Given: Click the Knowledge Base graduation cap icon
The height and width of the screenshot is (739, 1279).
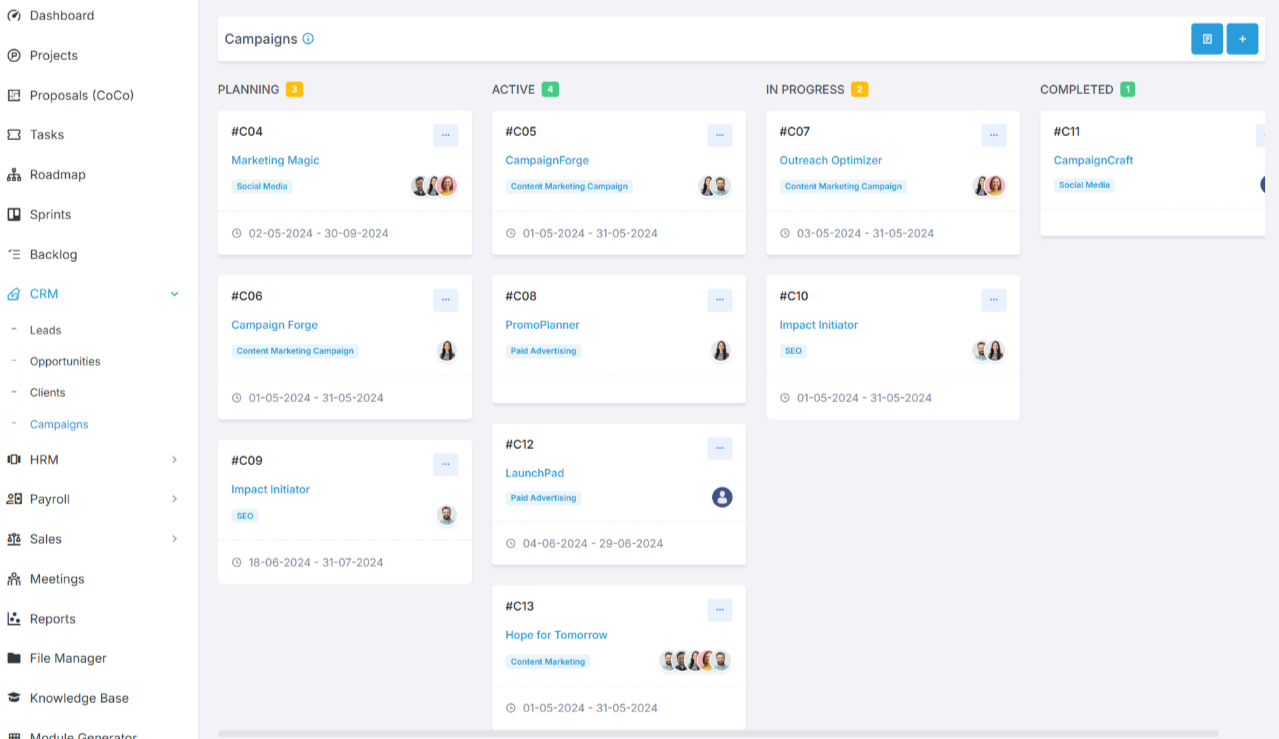Looking at the screenshot, I should tap(14, 698).
